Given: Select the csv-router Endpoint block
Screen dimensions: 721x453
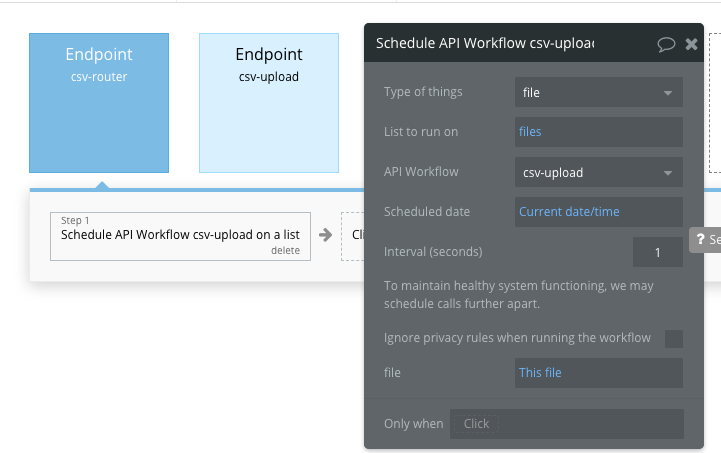Looking at the screenshot, I should [x=99, y=103].
